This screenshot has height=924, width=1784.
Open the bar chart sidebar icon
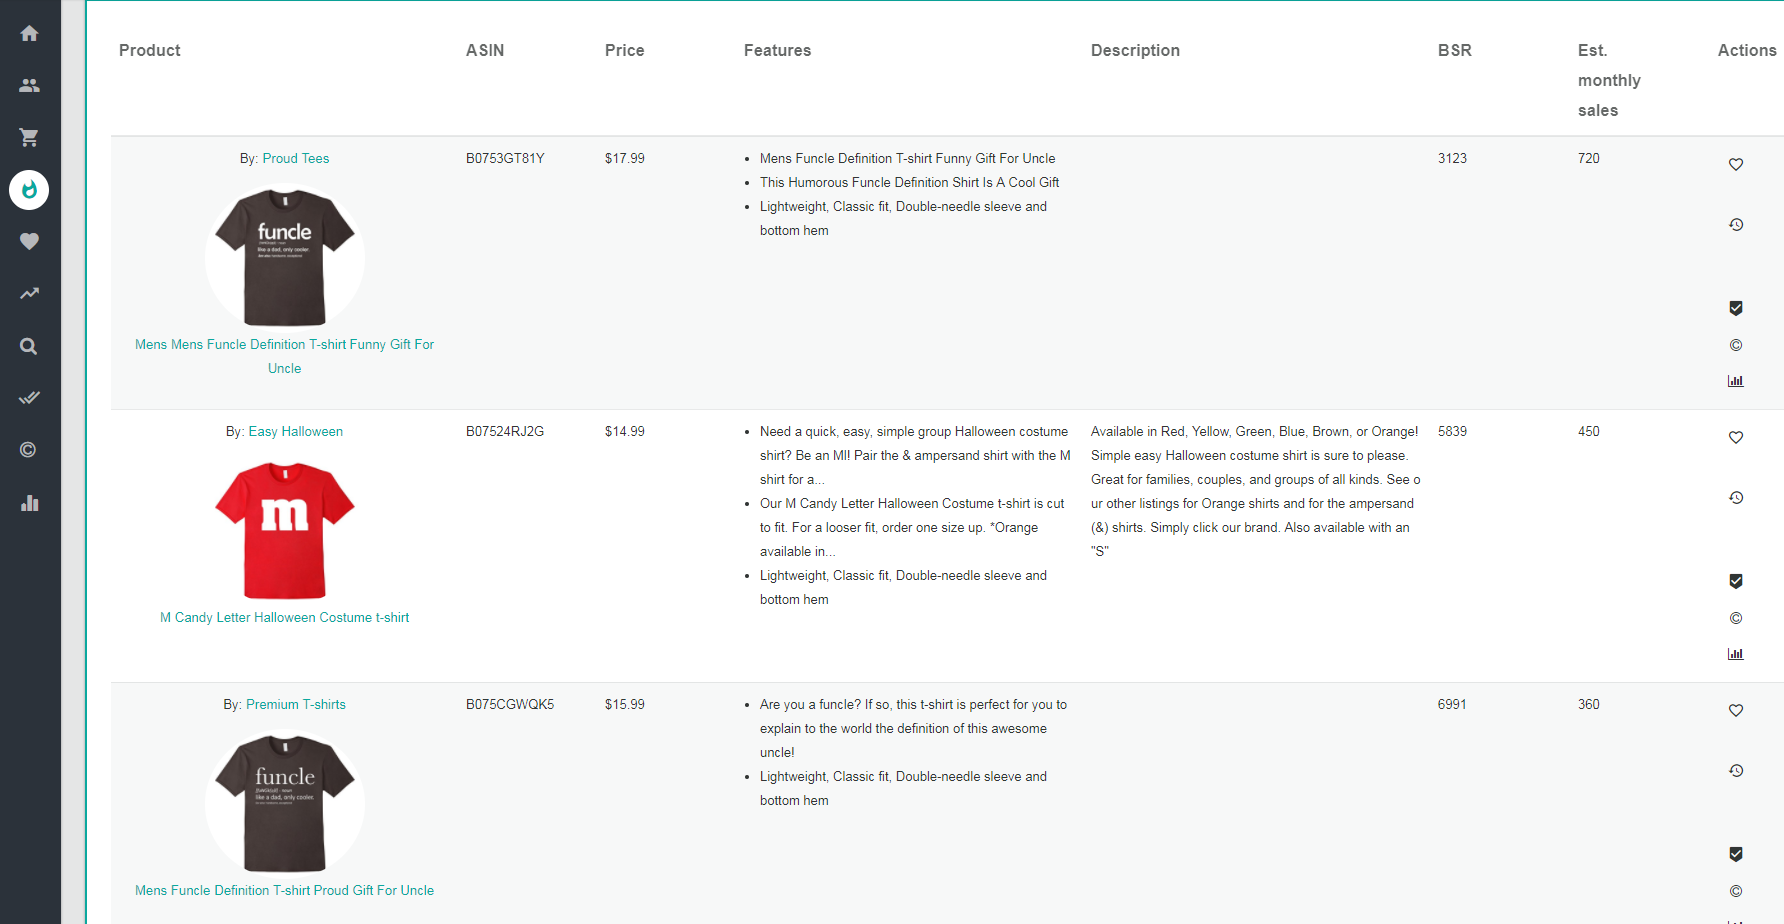tap(29, 502)
